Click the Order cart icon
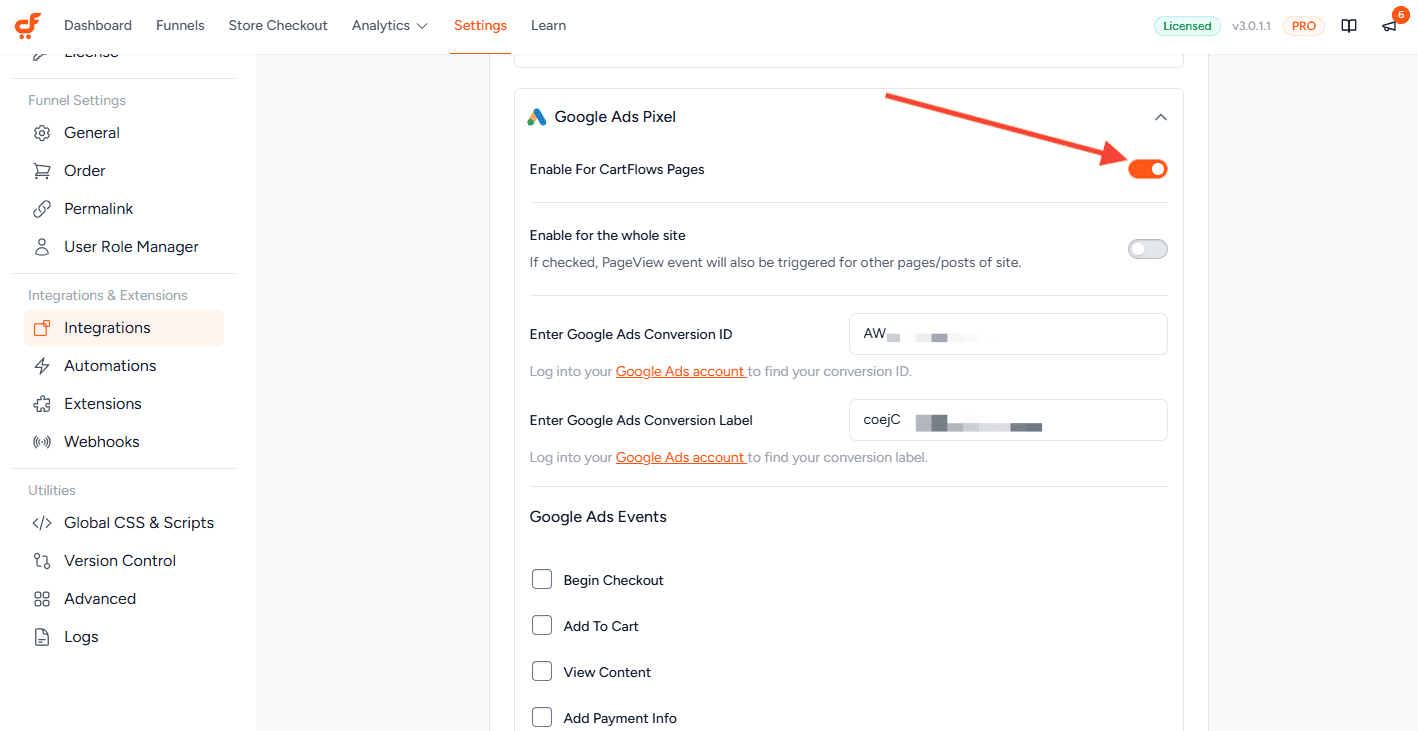 tap(42, 171)
